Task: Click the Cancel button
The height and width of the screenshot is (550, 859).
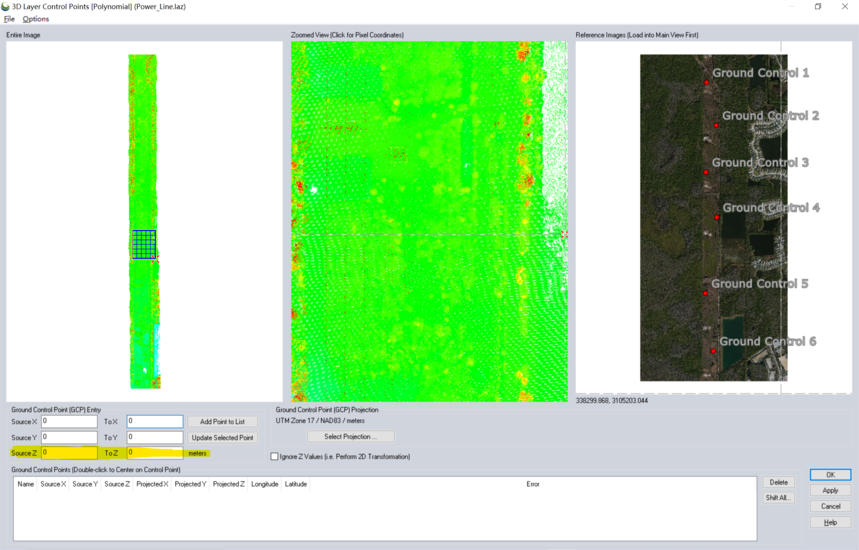Action: (831, 506)
